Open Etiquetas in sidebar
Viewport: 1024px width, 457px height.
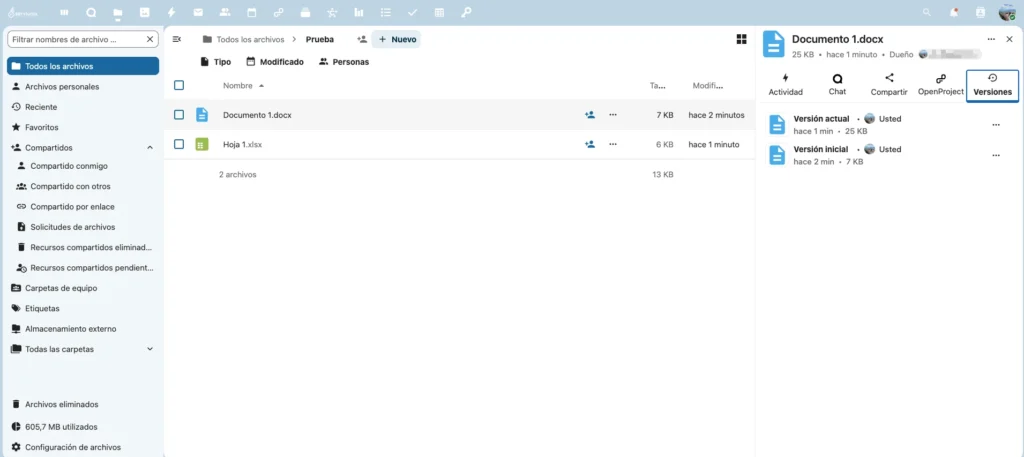pyautogui.click(x=83, y=308)
